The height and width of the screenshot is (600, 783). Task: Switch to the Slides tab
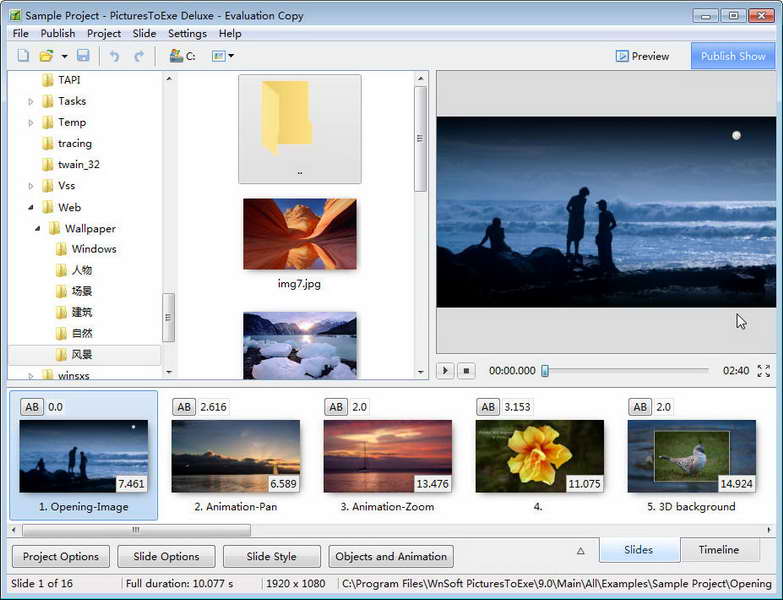639,550
